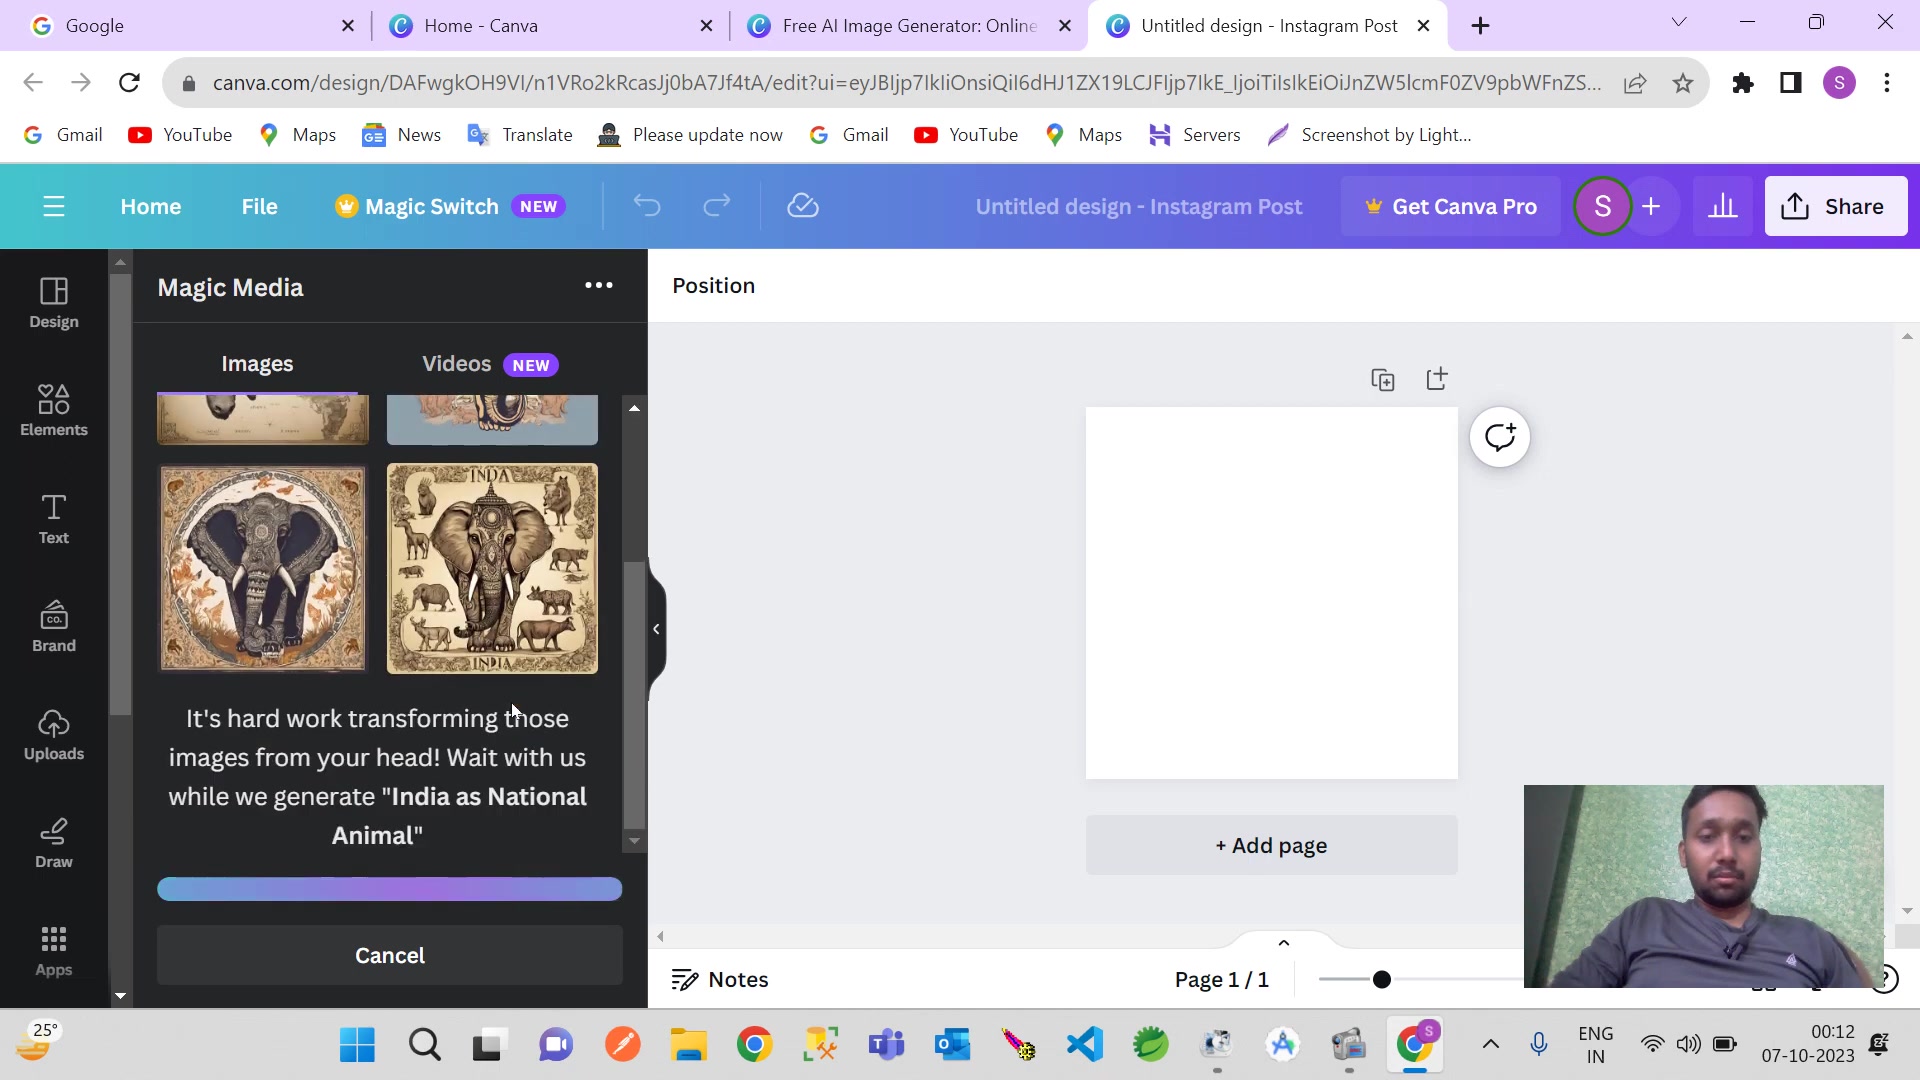
Task: Click the Share button
Action: (x=1836, y=207)
